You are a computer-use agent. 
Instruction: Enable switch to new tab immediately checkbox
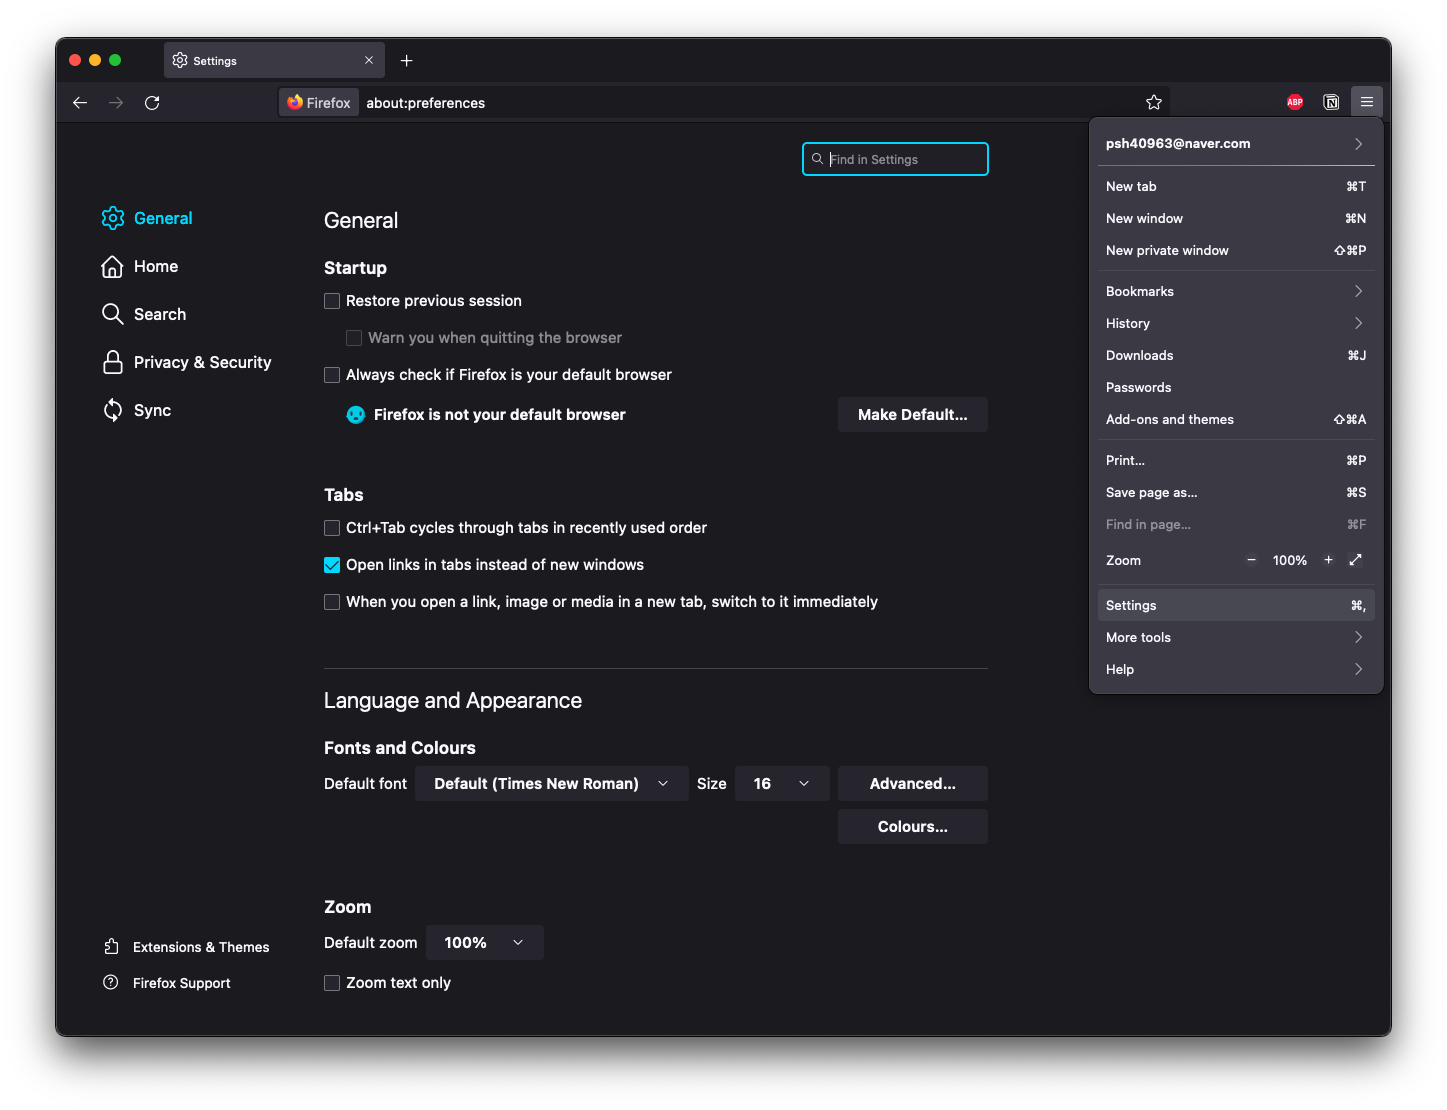pos(332,602)
